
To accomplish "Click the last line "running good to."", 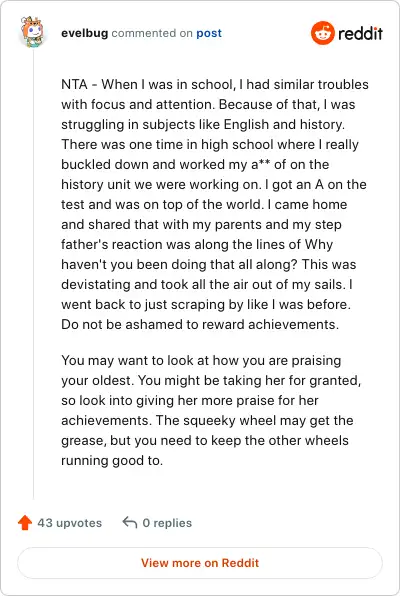I will (112, 460).
